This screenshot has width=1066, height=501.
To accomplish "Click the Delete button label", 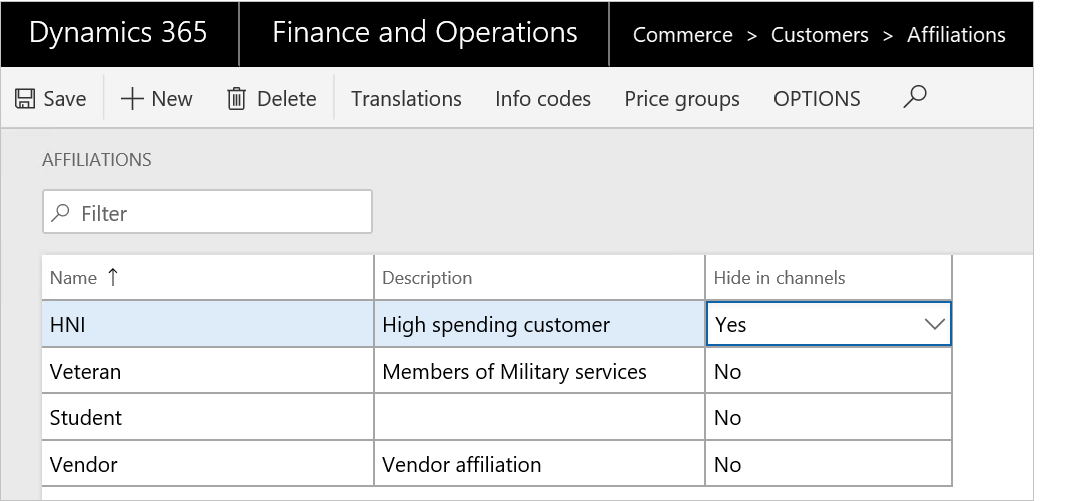I will pos(286,99).
